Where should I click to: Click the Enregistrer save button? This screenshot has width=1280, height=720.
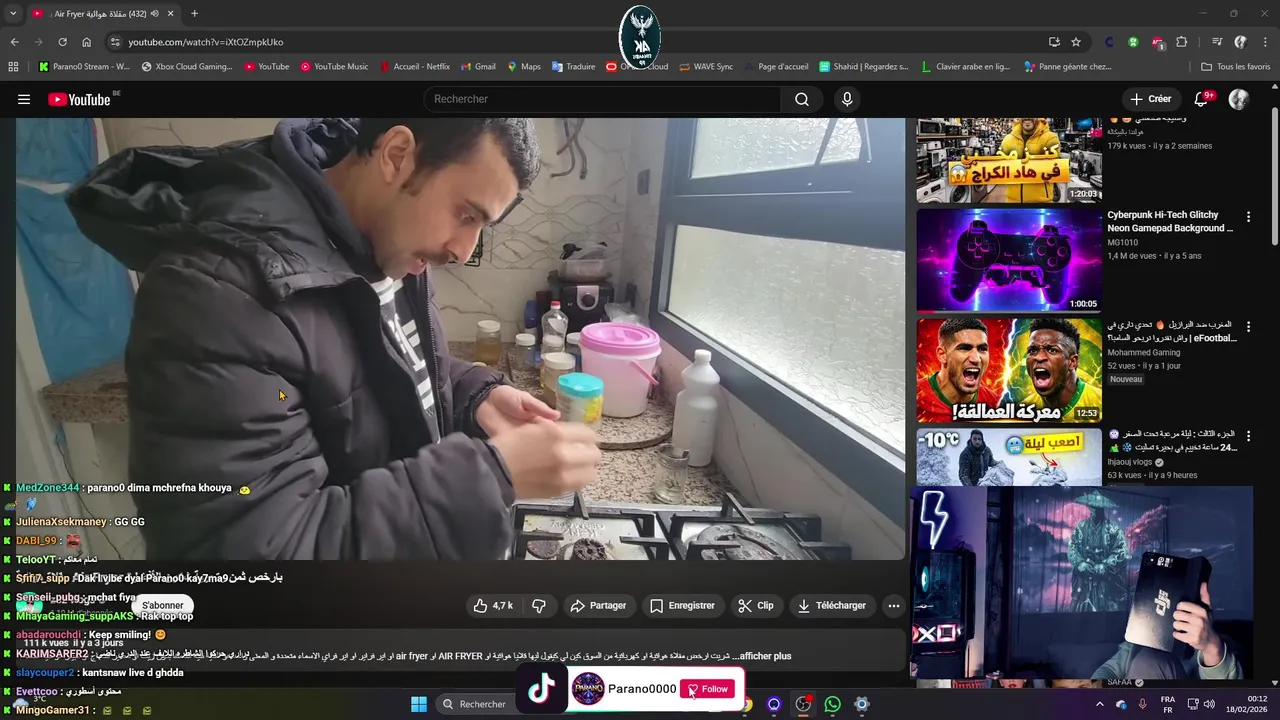pyautogui.click(x=682, y=605)
